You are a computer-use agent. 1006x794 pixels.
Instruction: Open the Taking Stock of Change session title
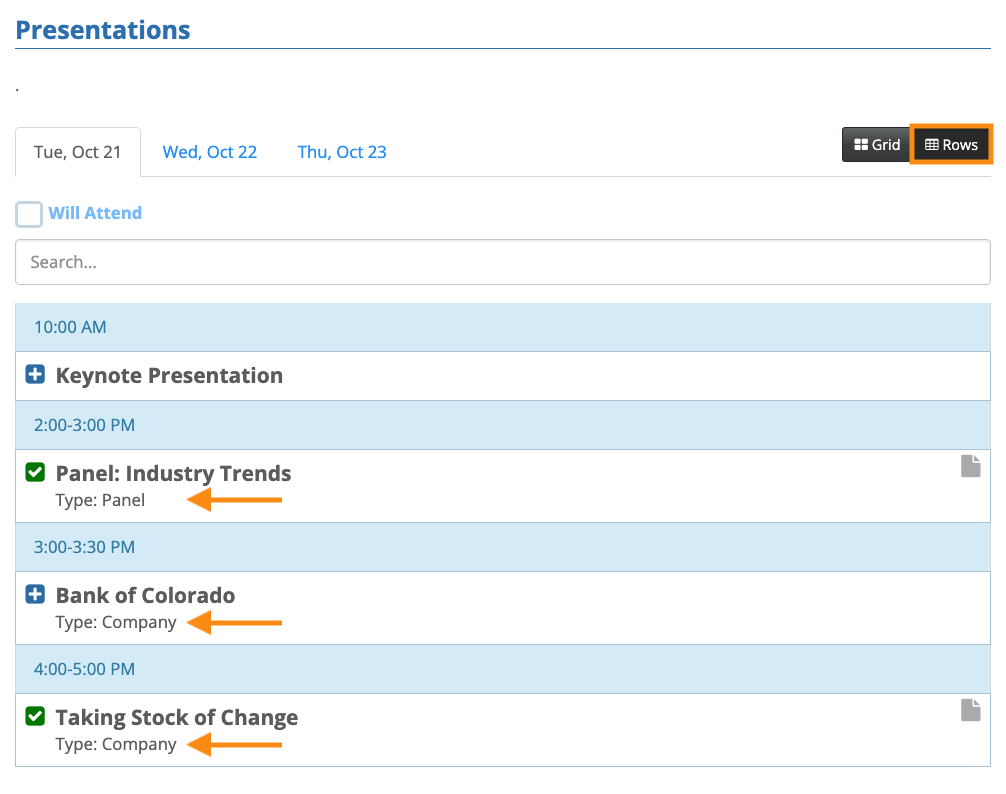177,718
